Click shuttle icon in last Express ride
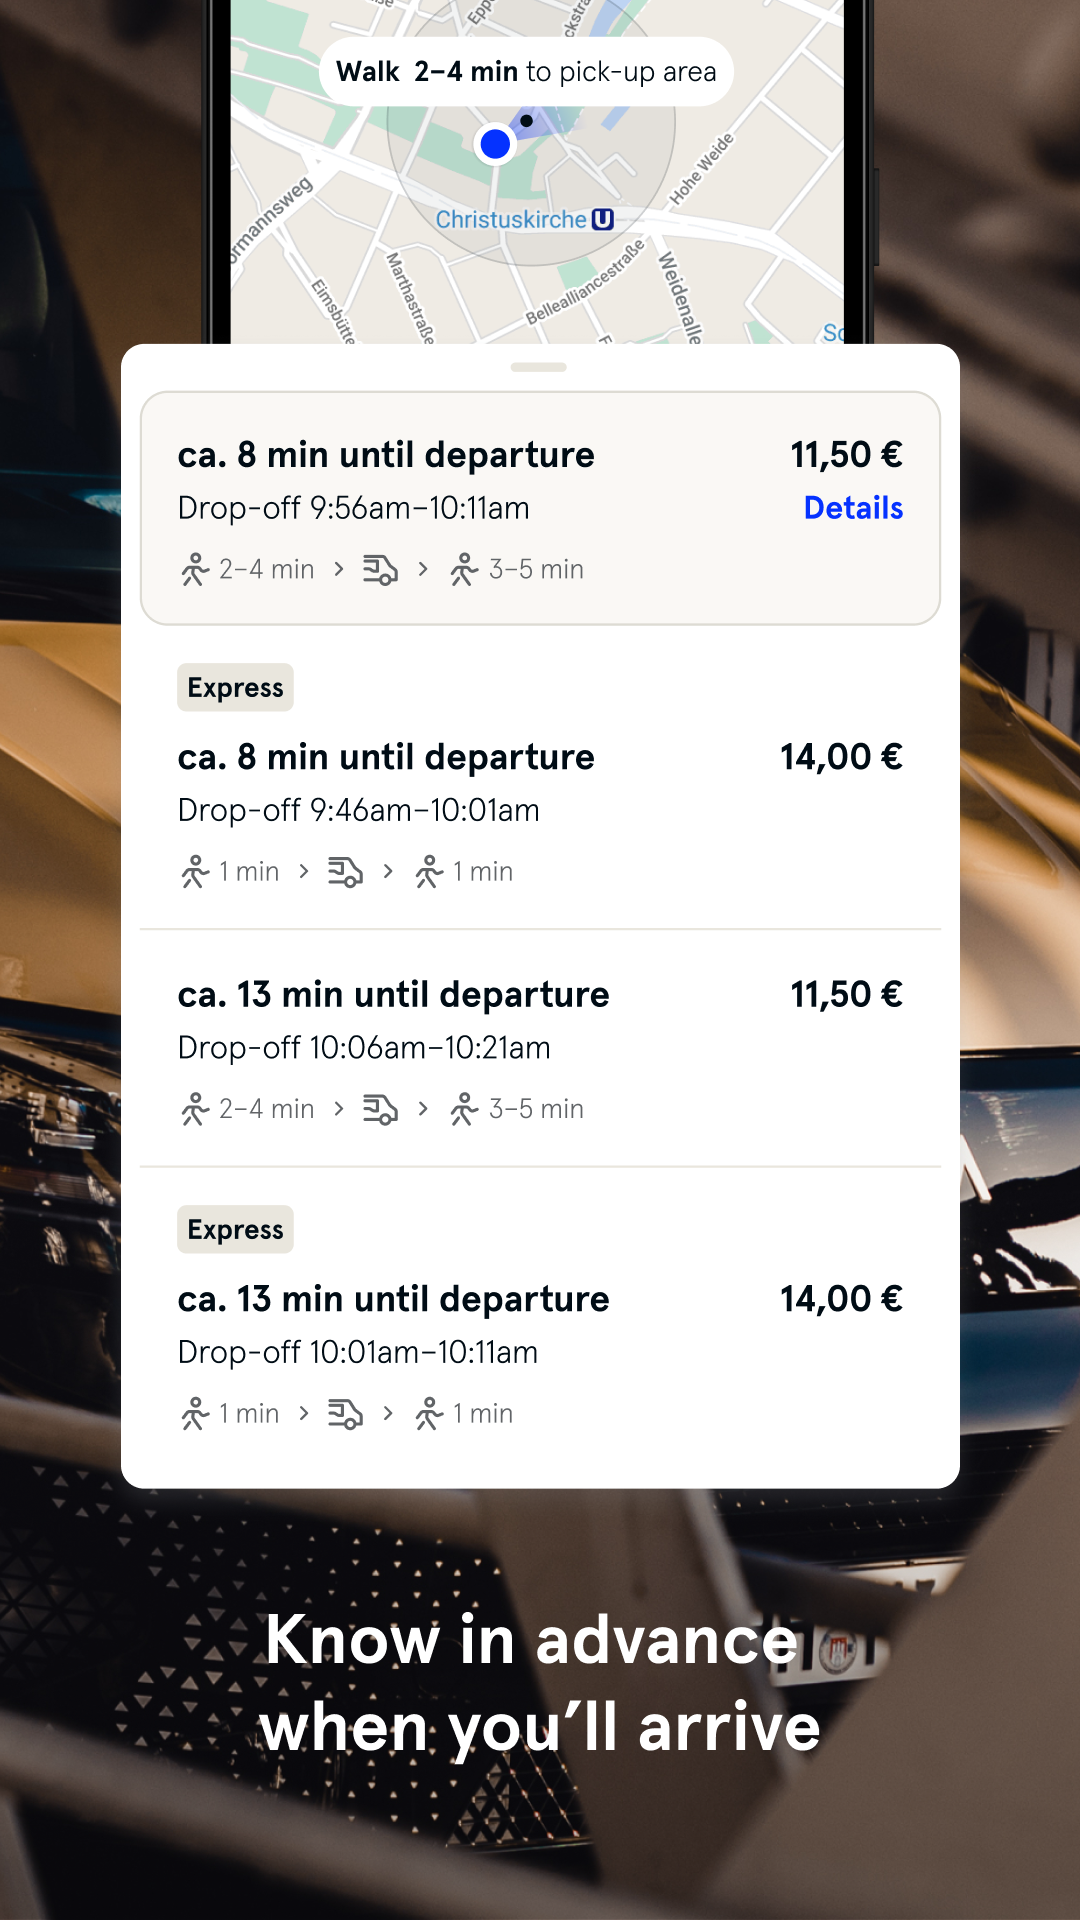The height and width of the screenshot is (1920, 1080). click(x=345, y=1414)
